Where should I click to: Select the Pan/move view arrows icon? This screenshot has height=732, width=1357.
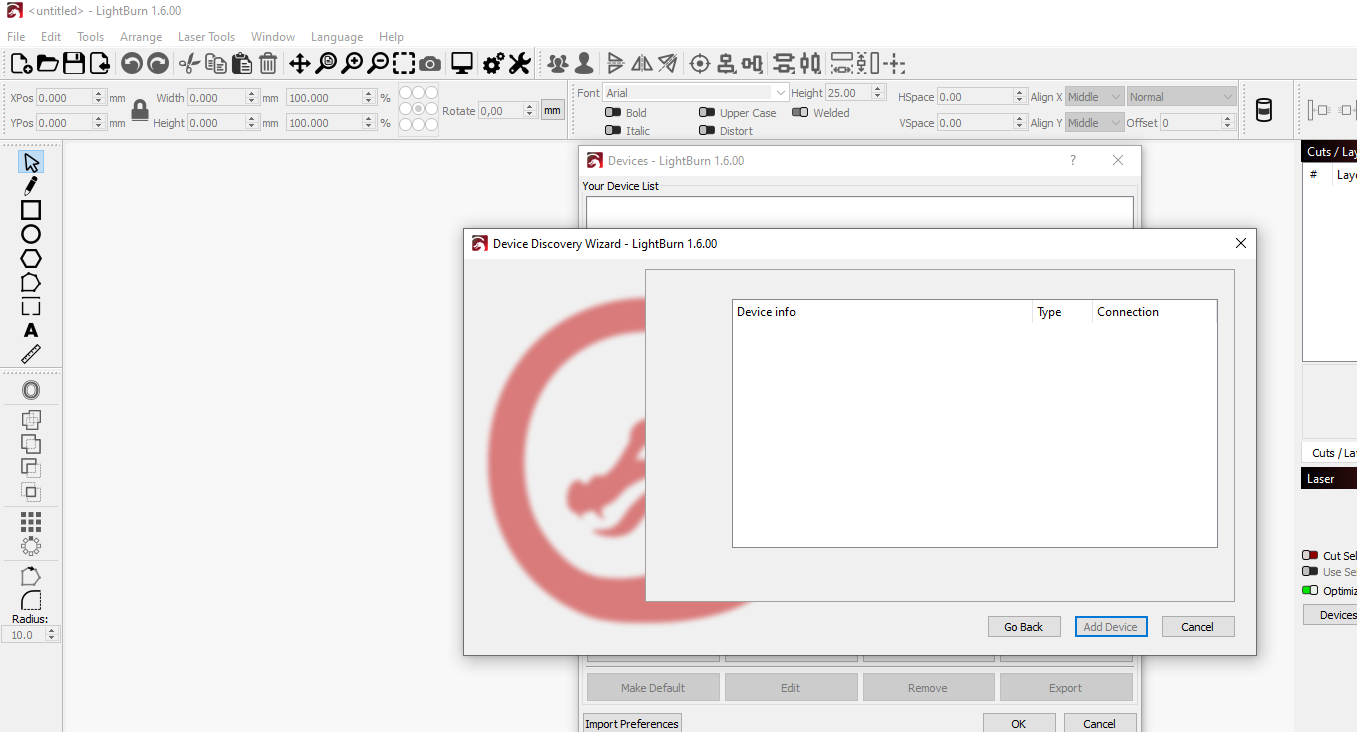pyautogui.click(x=299, y=64)
